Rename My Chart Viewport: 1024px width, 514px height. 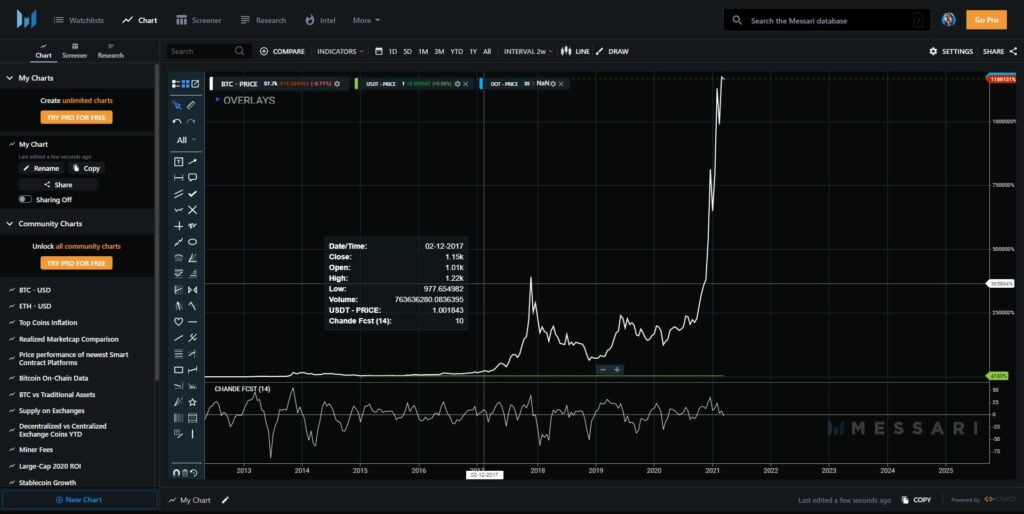(40, 168)
